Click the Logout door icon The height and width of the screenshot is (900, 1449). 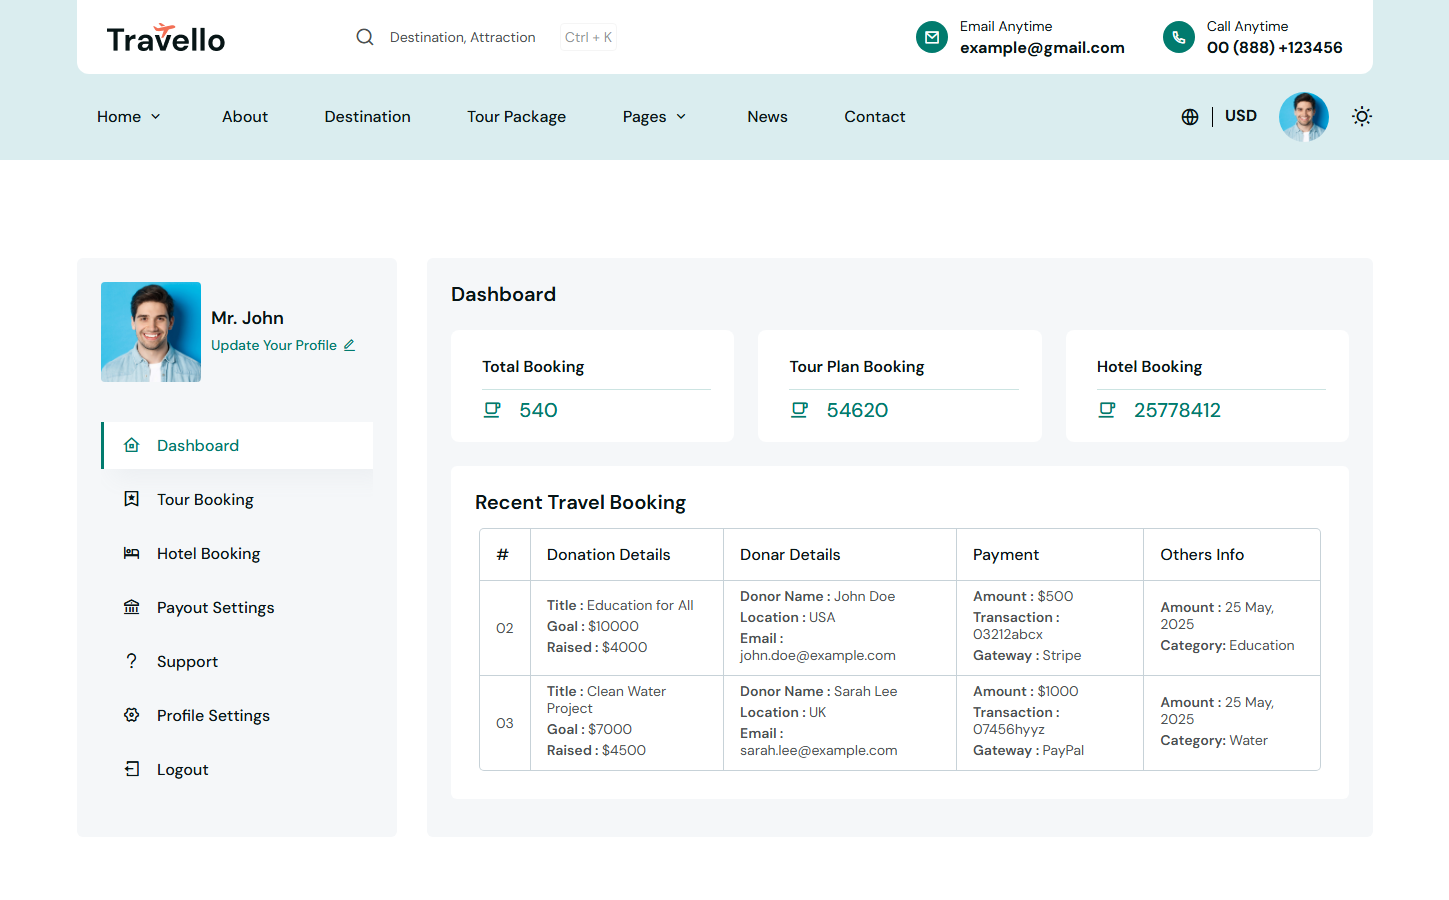[131, 769]
